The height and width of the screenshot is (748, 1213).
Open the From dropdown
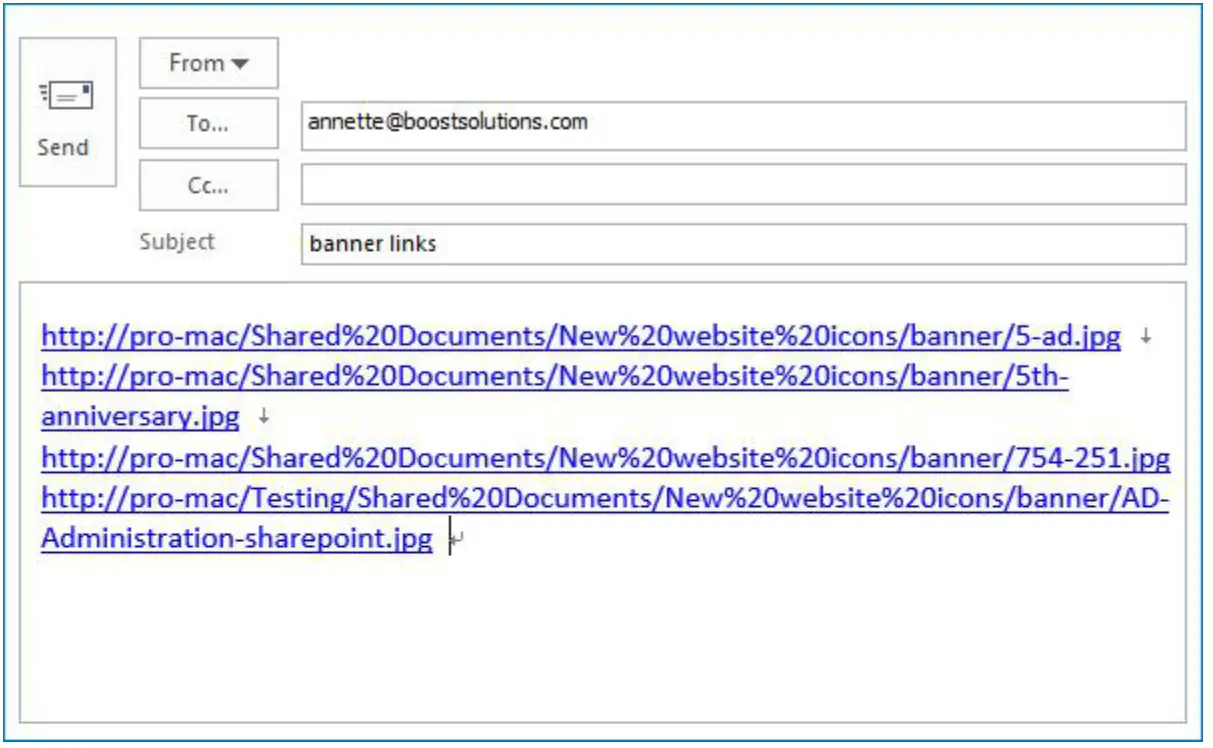[x=209, y=63]
